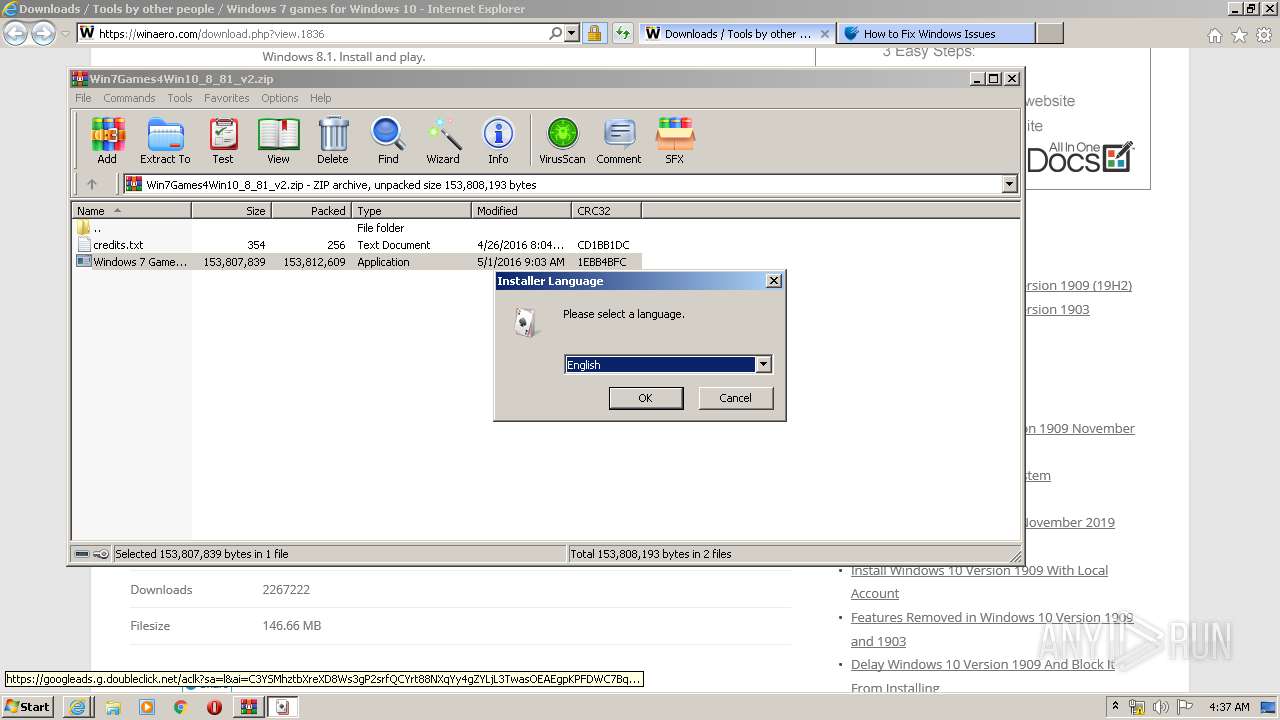The image size is (1280, 720).
Task: Open the Wizard wand icon
Action: point(443,140)
